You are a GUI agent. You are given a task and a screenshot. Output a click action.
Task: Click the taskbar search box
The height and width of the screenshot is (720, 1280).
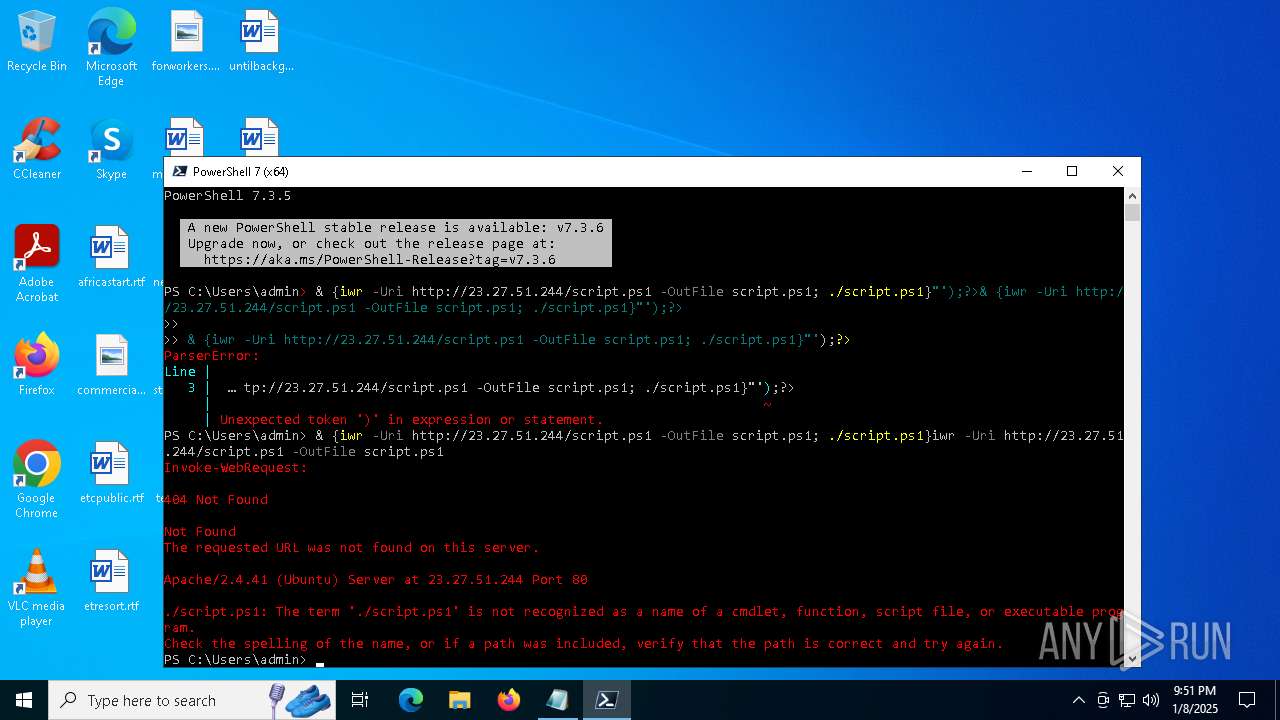click(192, 700)
